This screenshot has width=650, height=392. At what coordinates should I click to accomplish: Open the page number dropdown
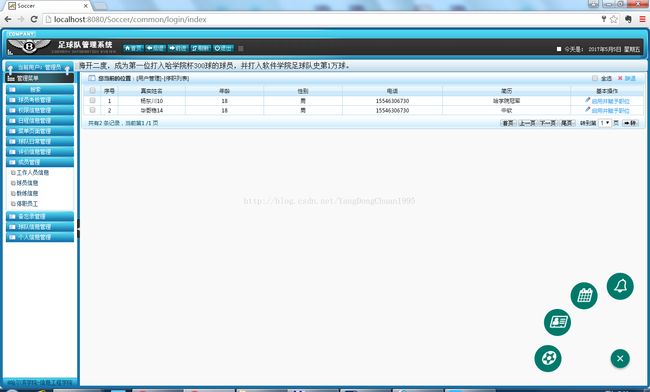click(x=605, y=123)
